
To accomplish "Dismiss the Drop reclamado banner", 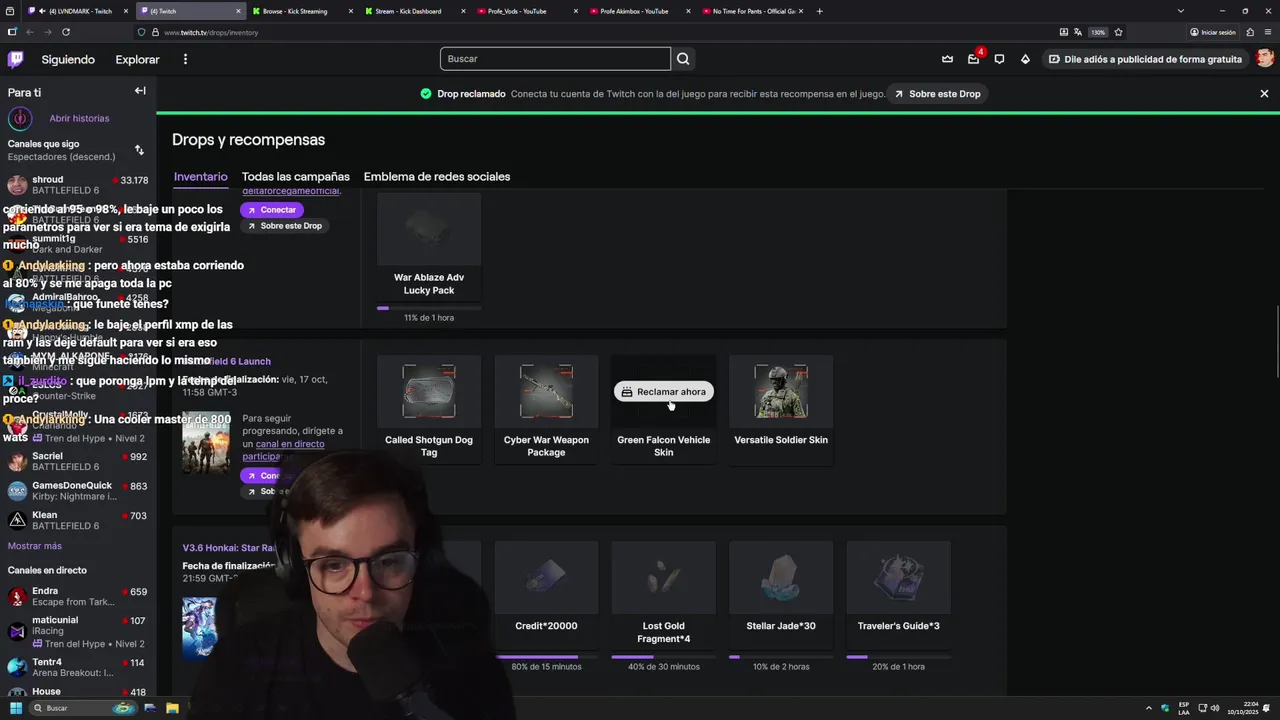I will coord(1264,93).
